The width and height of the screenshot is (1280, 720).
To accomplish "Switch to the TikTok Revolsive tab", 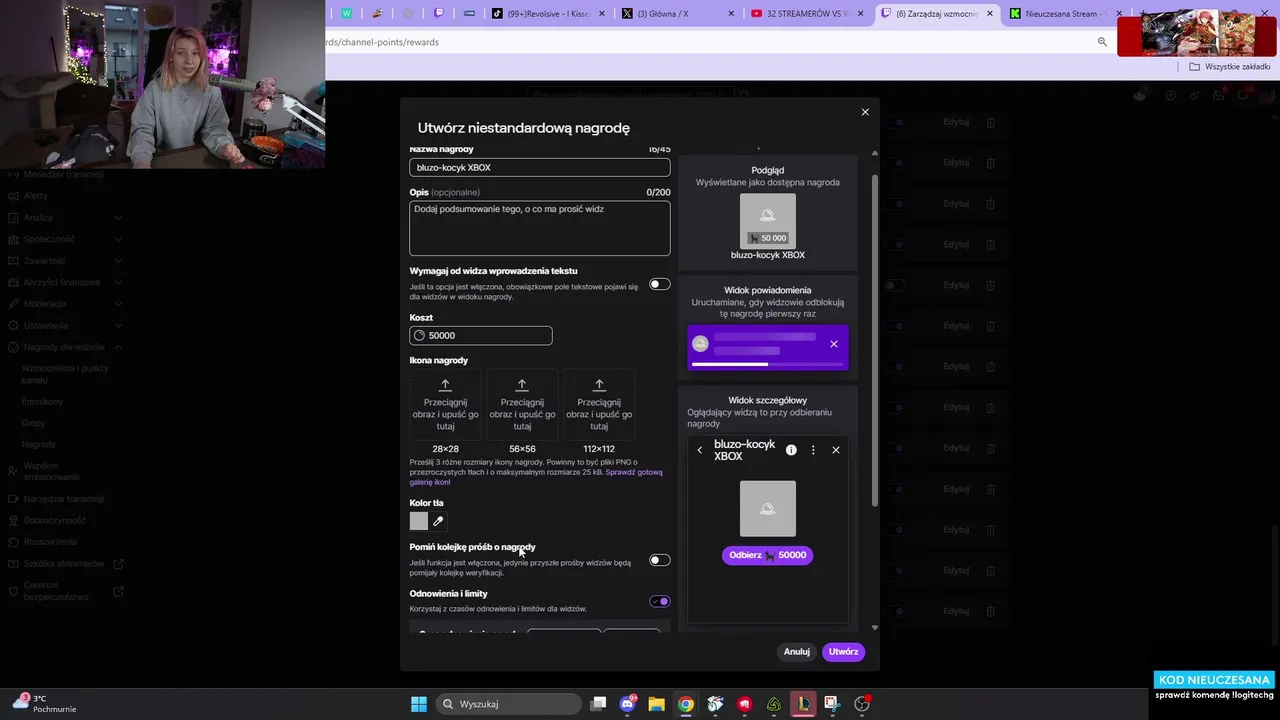I will click(547, 13).
